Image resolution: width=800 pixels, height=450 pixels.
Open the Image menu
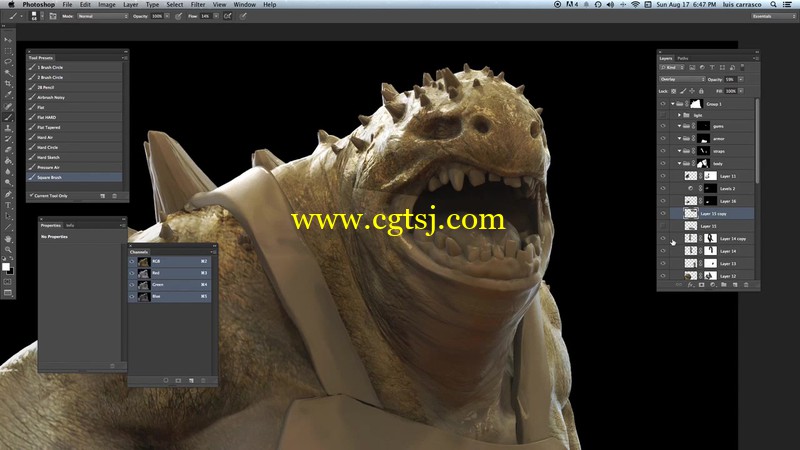107,5
